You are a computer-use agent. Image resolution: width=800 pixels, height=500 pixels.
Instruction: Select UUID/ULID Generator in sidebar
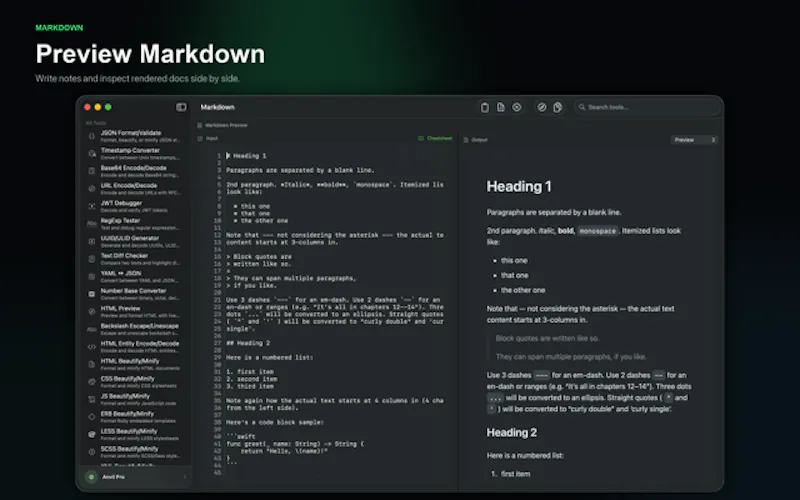coord(134,241)
